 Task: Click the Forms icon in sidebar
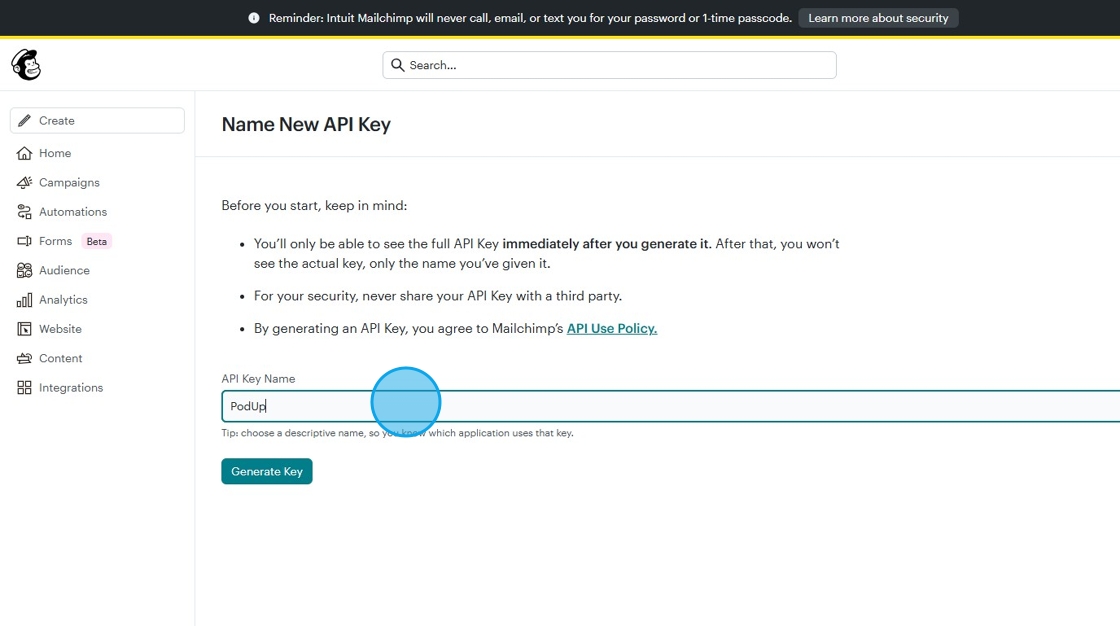coord(24,241)
